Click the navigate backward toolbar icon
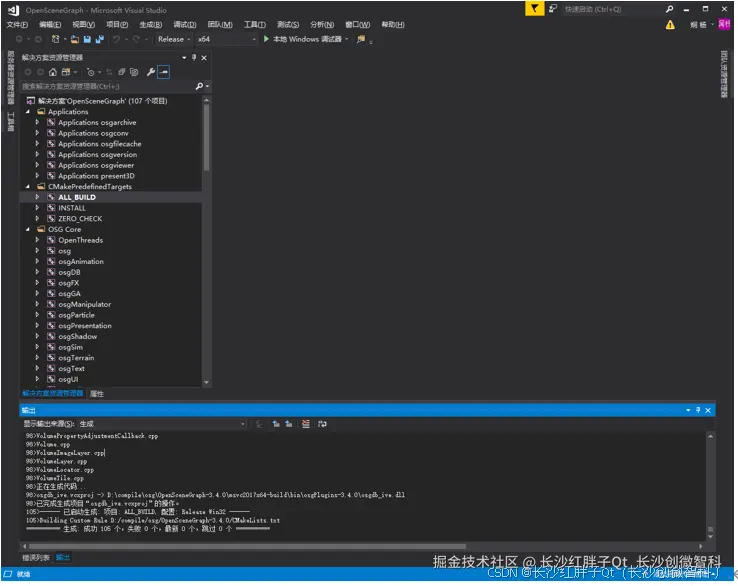This screenshot has width=738, height=586. [19, 39]
